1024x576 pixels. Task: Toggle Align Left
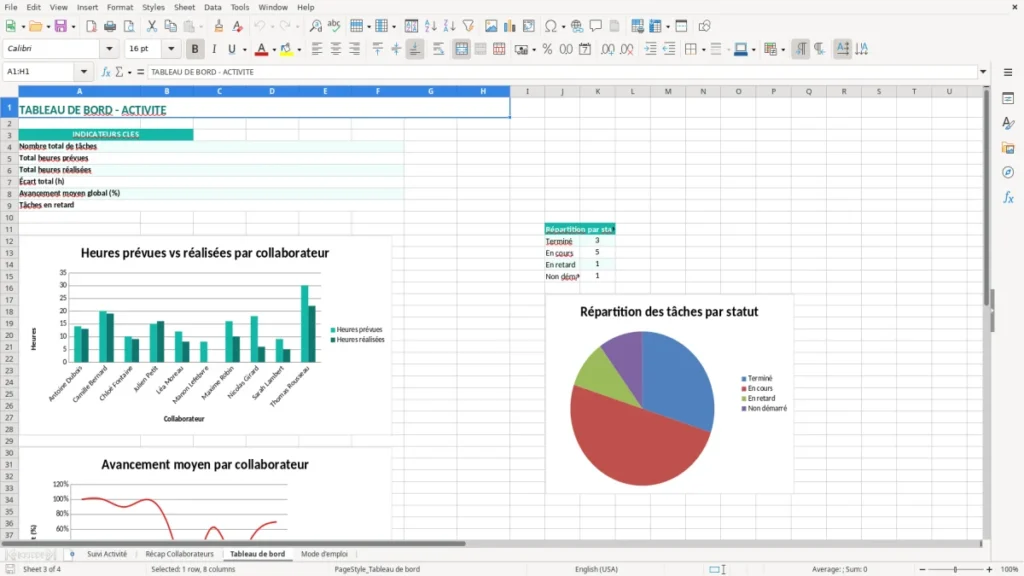(317, 49)
